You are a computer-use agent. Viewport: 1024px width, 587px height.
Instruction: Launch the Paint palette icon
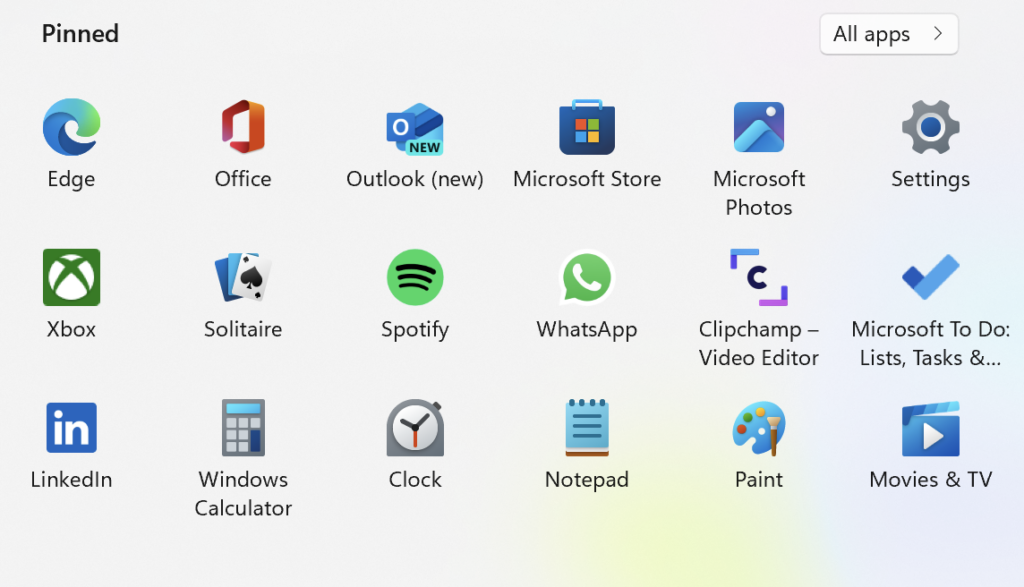click(758, 428)
